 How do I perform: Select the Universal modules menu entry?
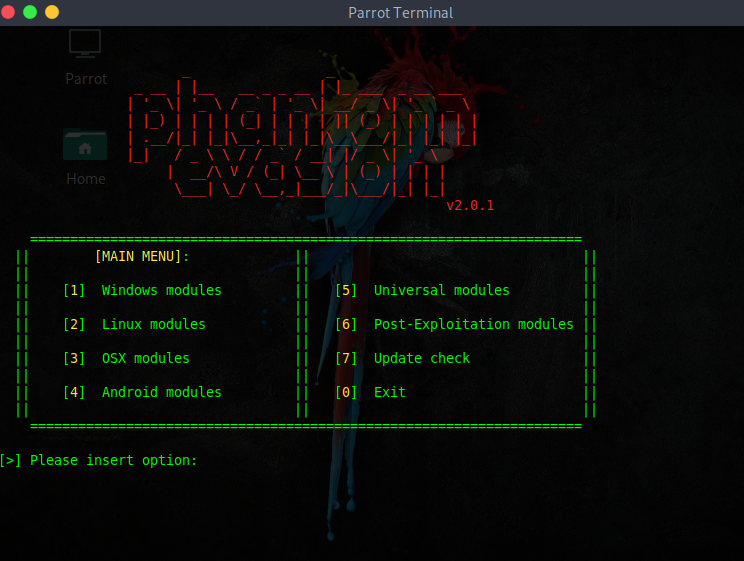click(x=441, y=290)
